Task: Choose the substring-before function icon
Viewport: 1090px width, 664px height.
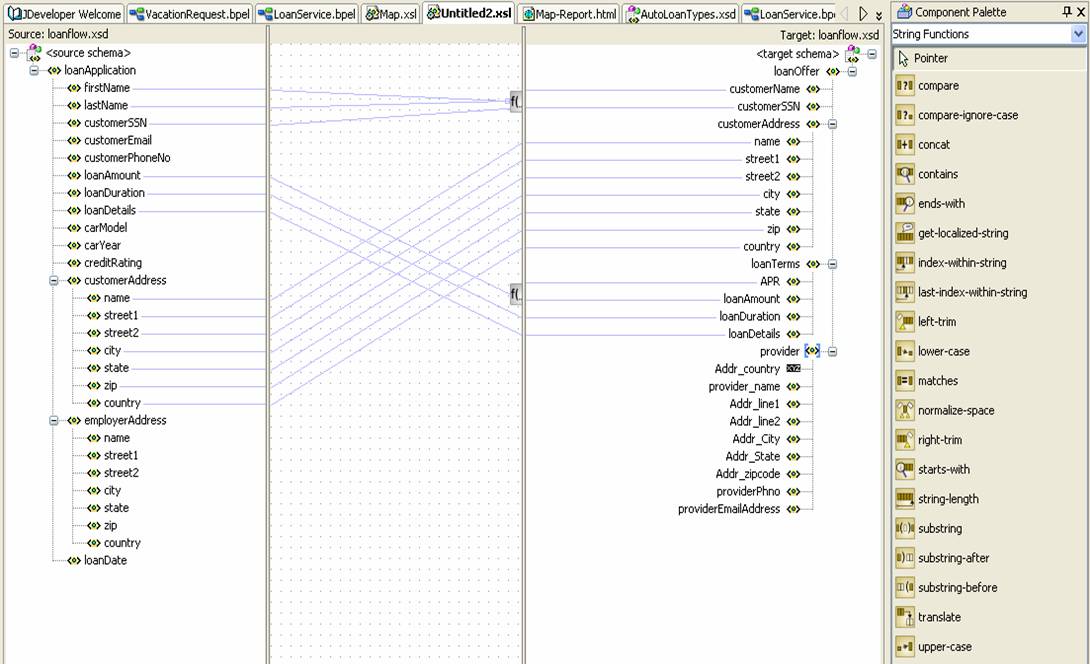Action: pyautogui.click(x=904, y=588)
